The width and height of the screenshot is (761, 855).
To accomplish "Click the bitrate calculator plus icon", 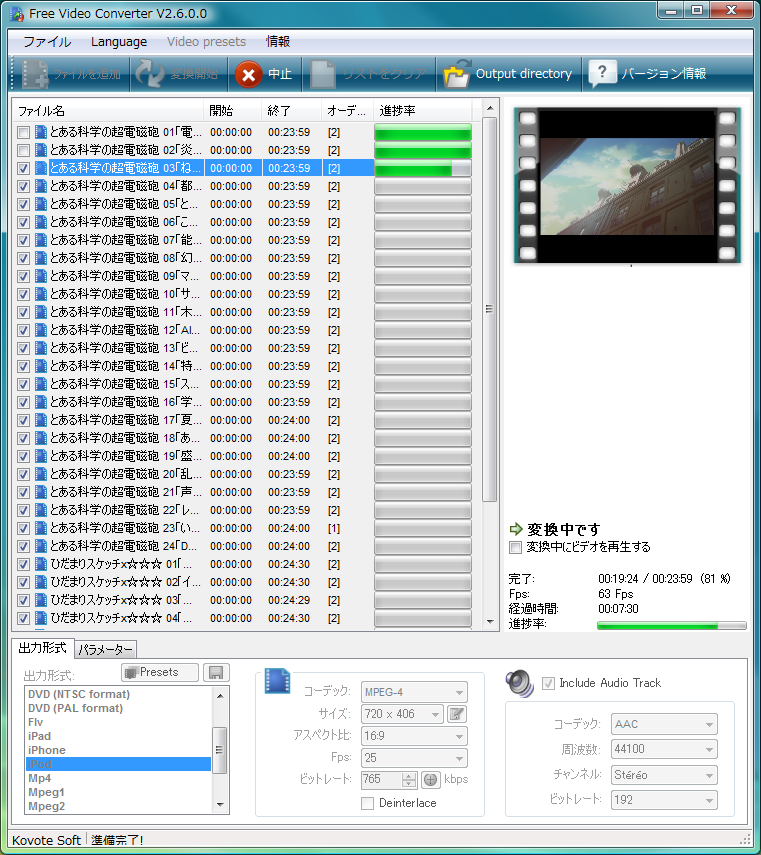I will (x=431, y=780).
